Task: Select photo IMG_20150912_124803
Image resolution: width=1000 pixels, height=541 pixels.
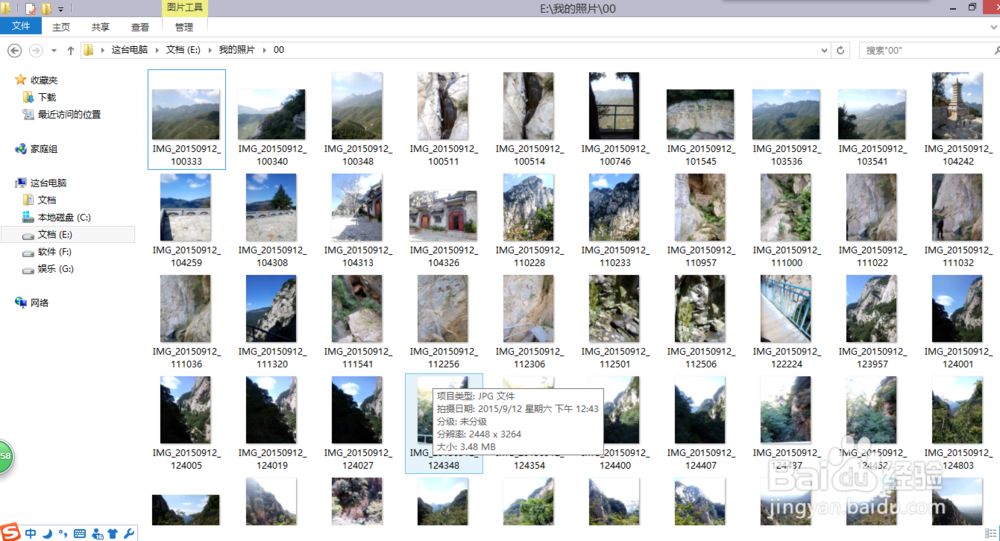Action: [958, 424]
